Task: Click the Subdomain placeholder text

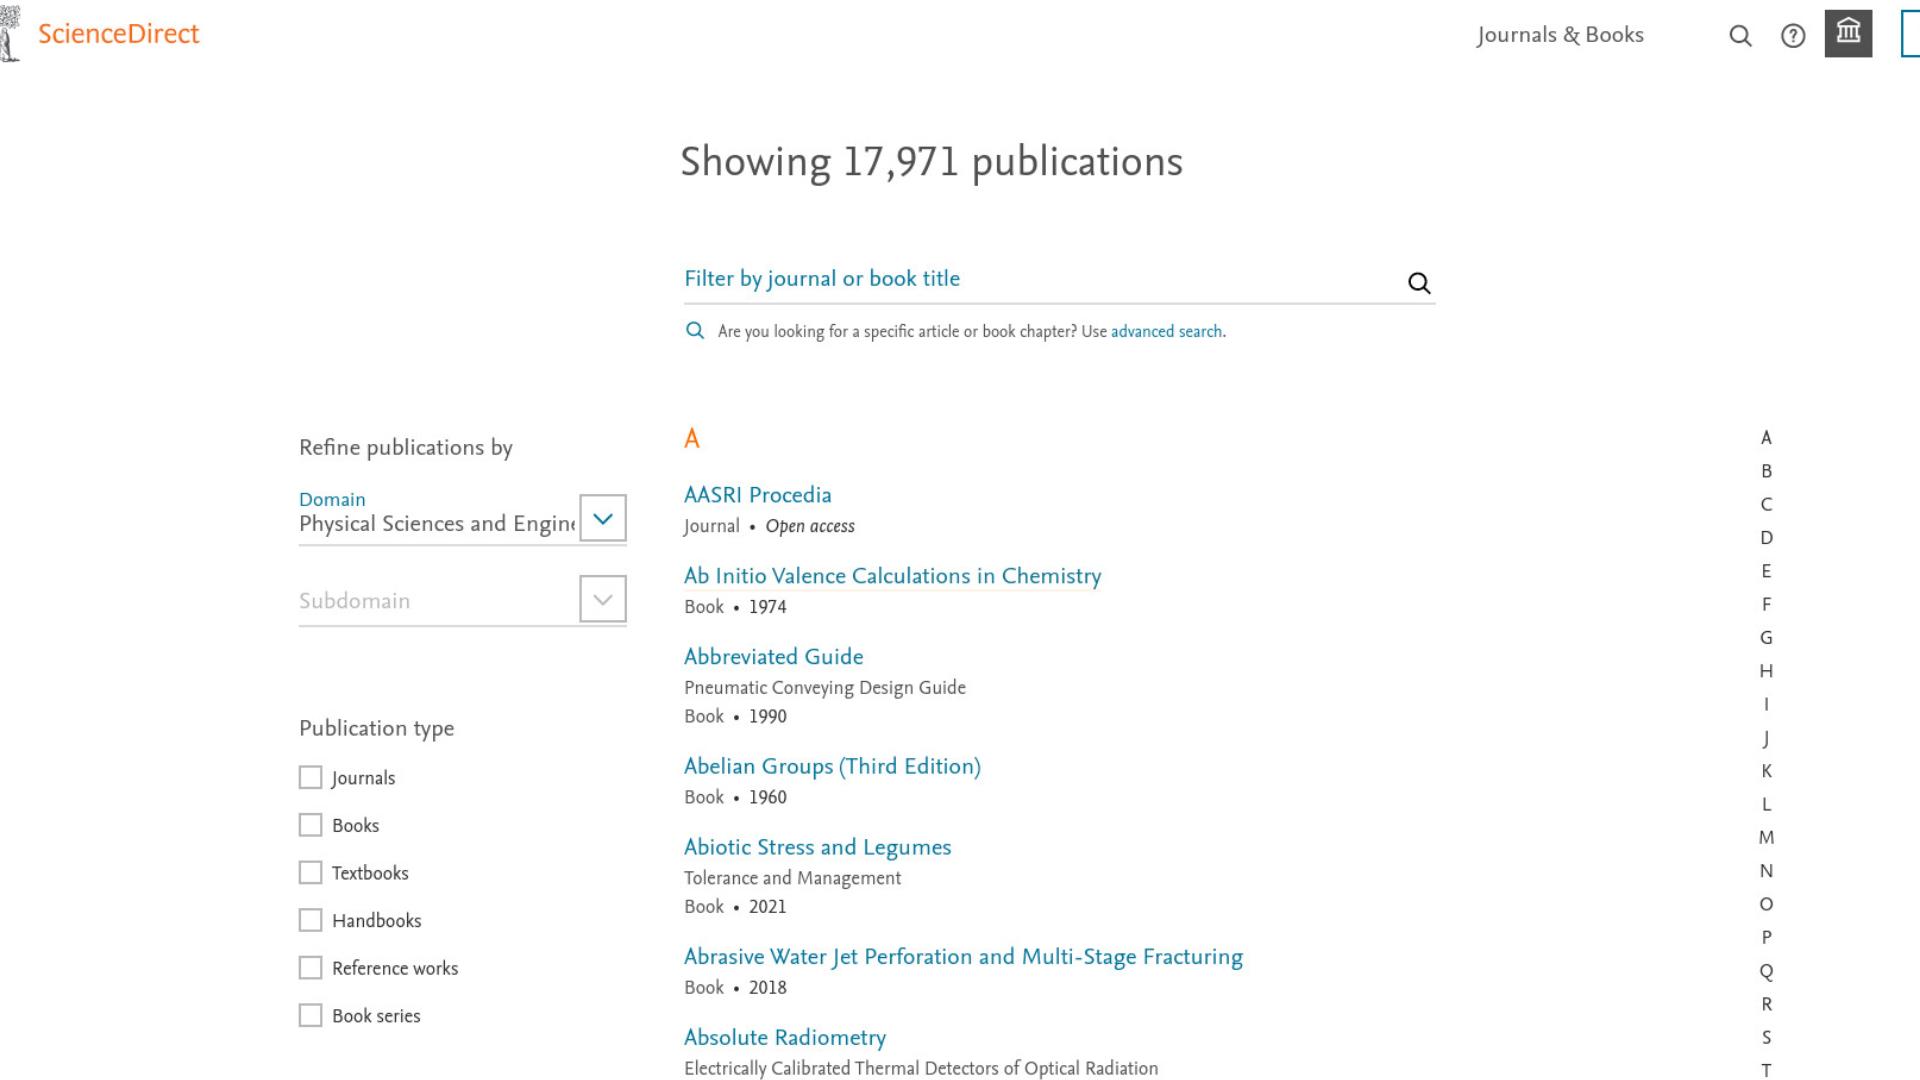Action: click(x=354, y=601)
